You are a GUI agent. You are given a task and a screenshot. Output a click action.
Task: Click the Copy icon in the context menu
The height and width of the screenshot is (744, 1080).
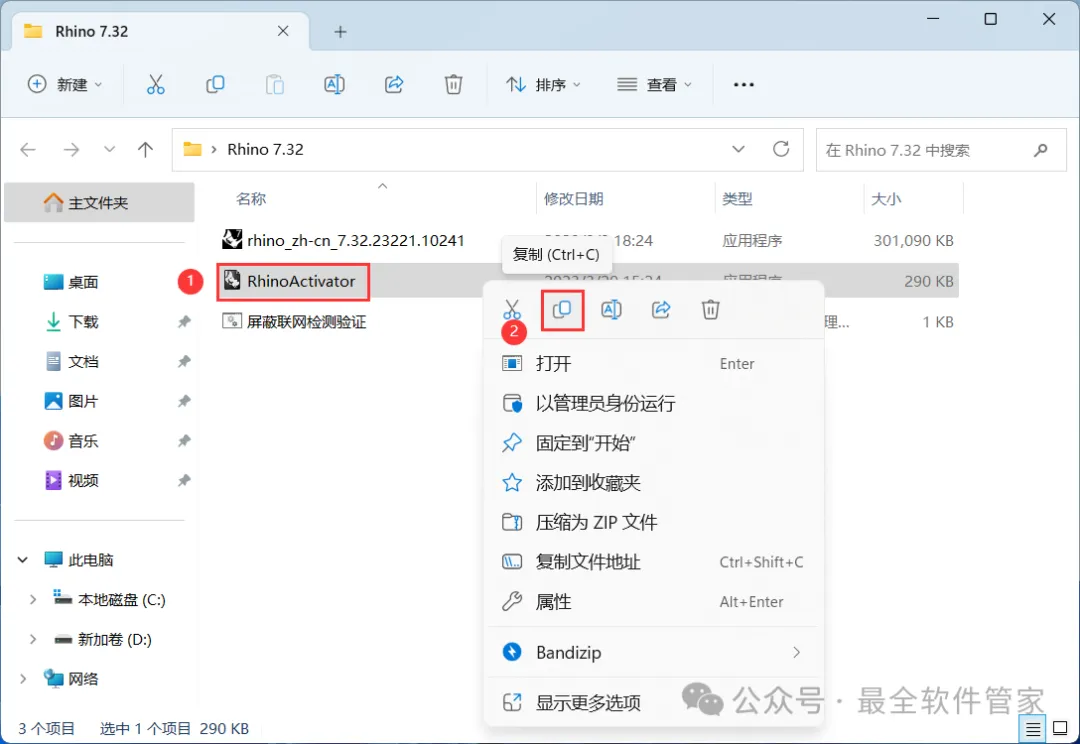coord(562,309)
